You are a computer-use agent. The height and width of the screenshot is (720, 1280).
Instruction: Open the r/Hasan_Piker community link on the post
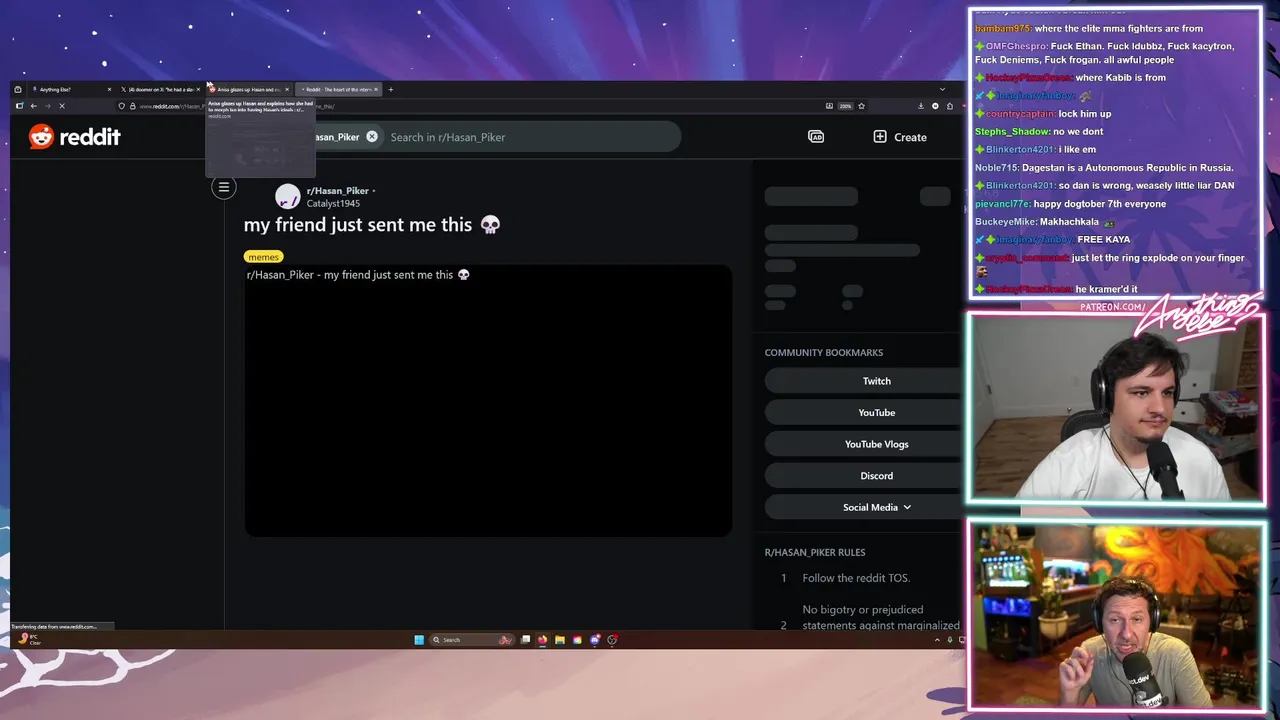[x=337, y=191]
